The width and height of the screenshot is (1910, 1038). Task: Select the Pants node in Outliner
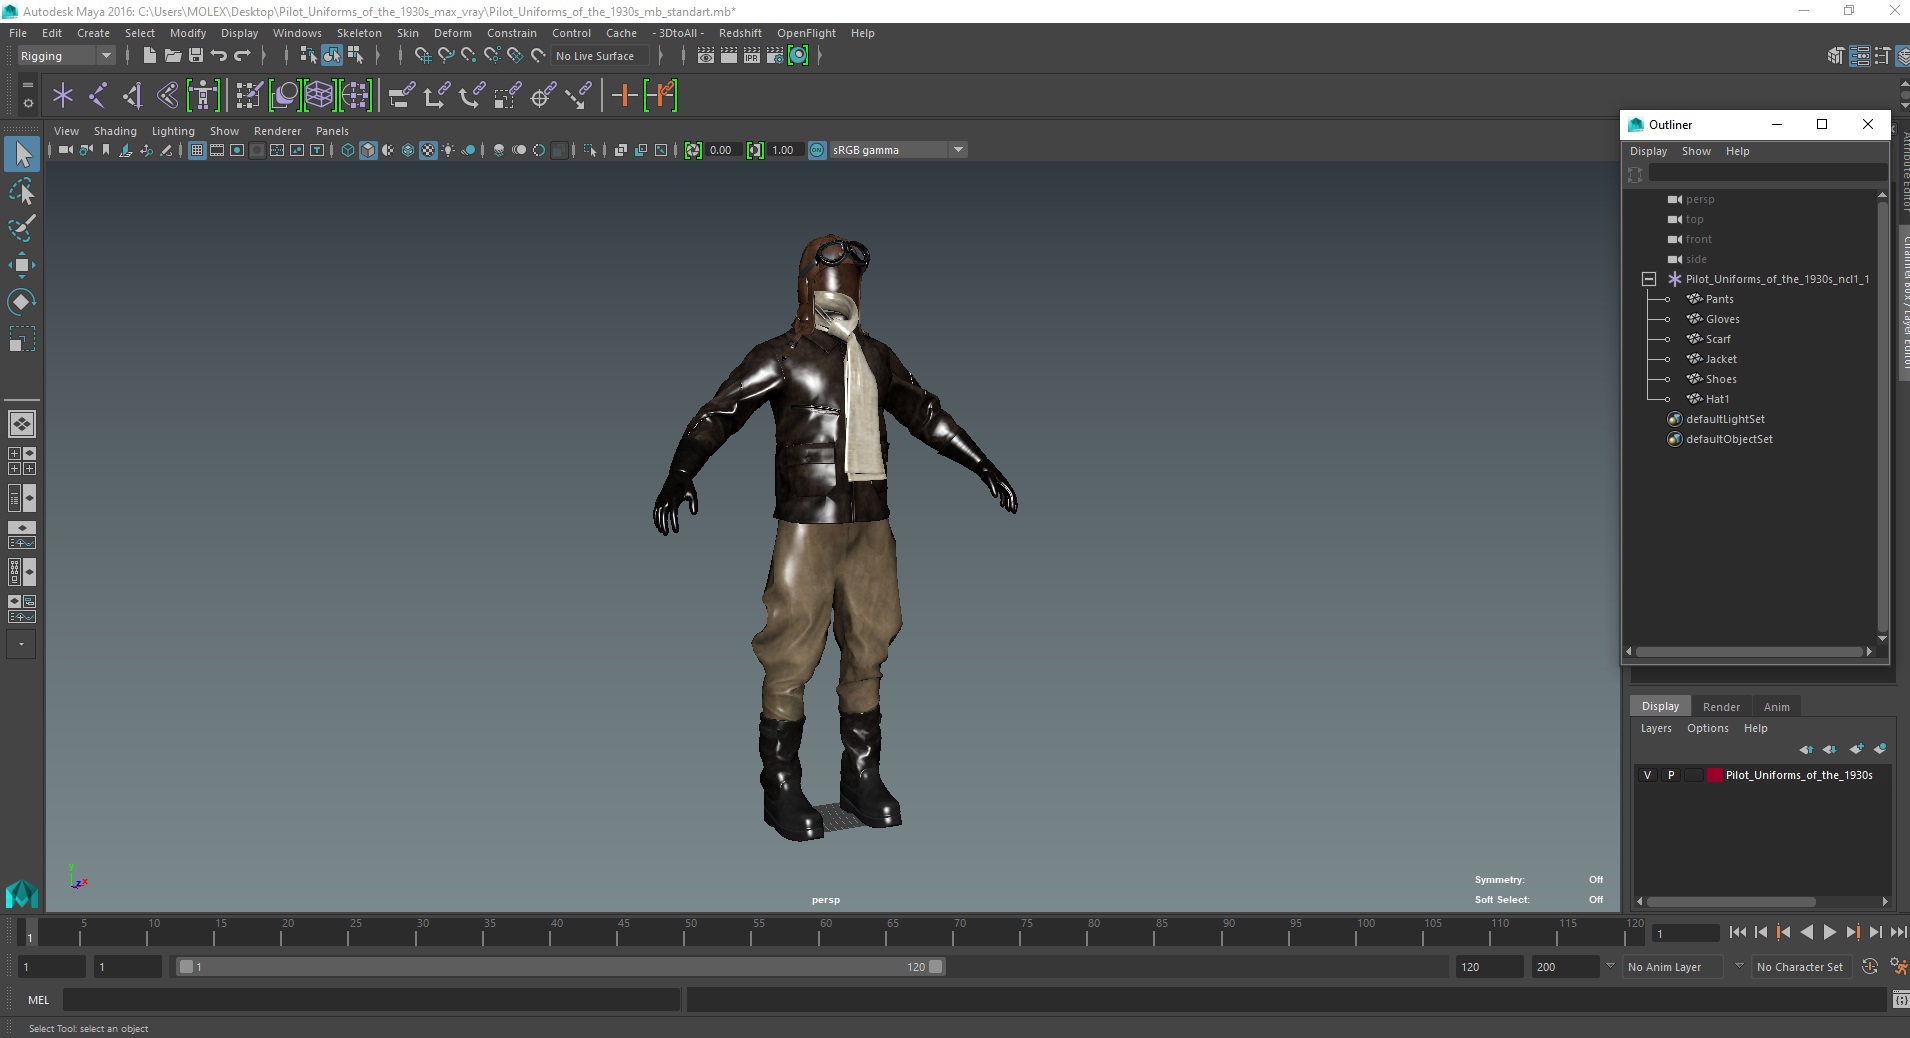pyautogui.click(x=1719, y=299)
